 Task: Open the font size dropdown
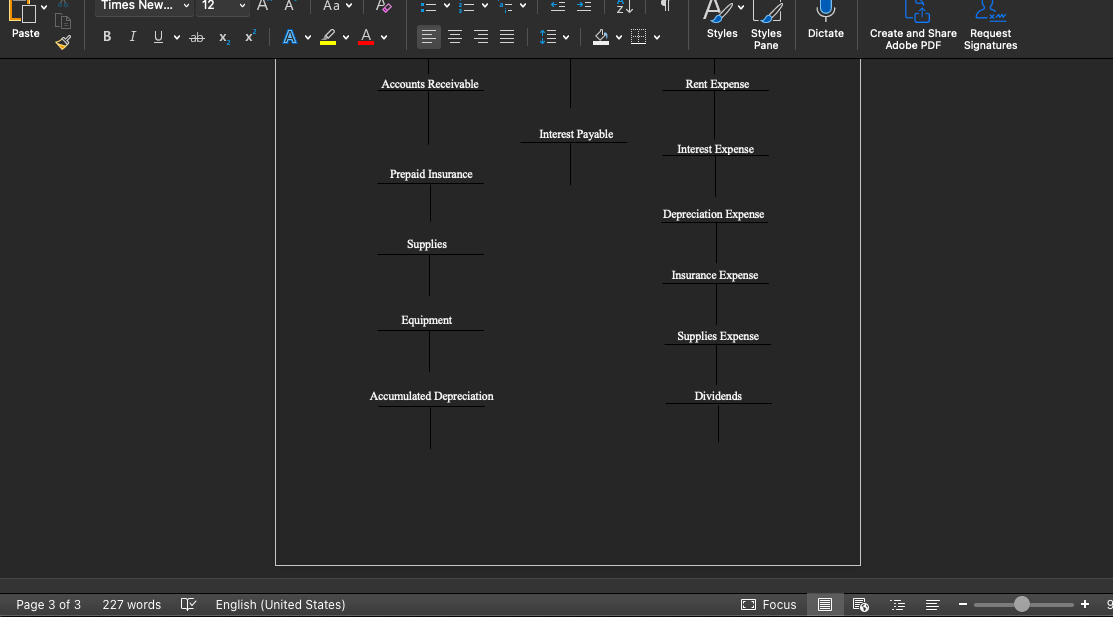click(x=242, y=6)
